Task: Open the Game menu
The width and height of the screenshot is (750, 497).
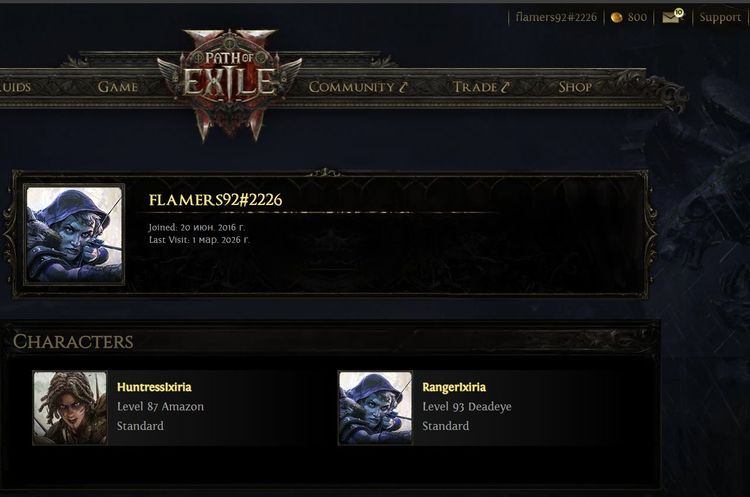Action: click(118, 87)
